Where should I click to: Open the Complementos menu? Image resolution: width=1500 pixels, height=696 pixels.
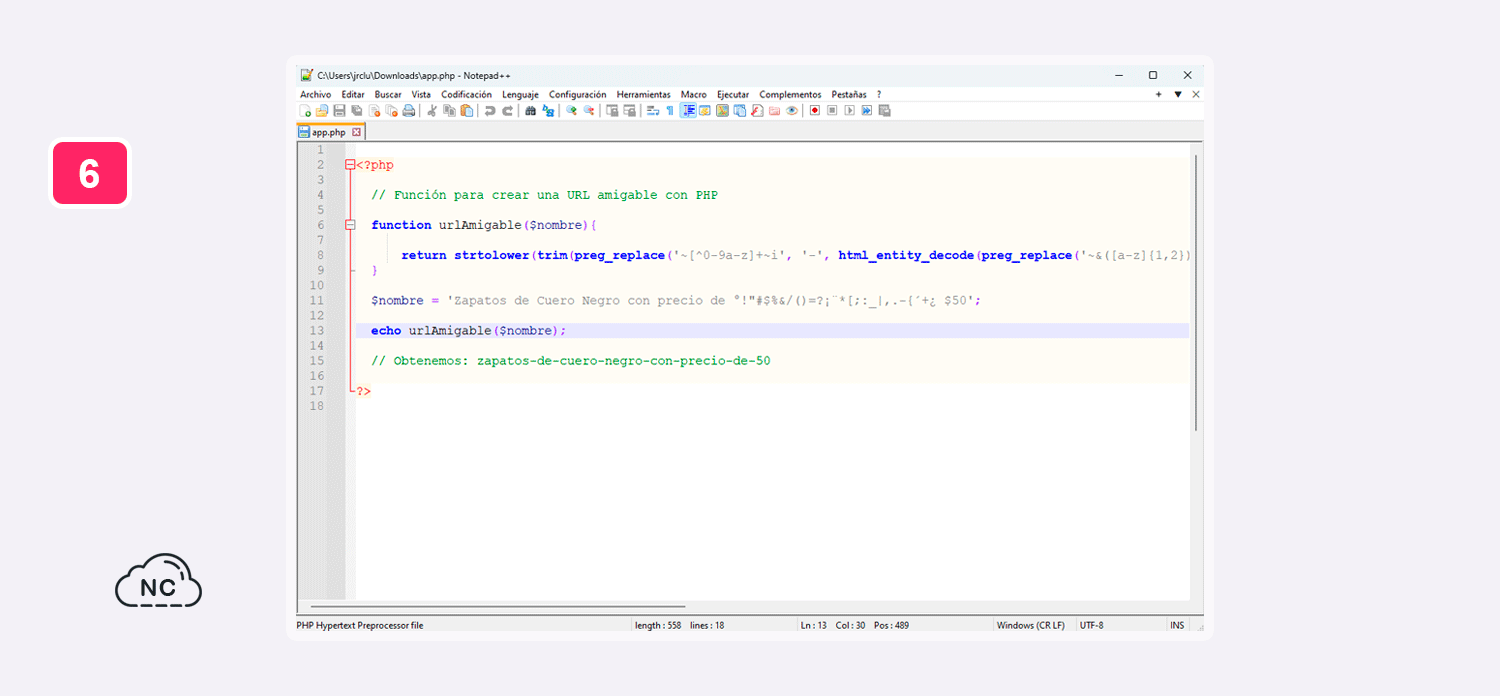[790, 94]
